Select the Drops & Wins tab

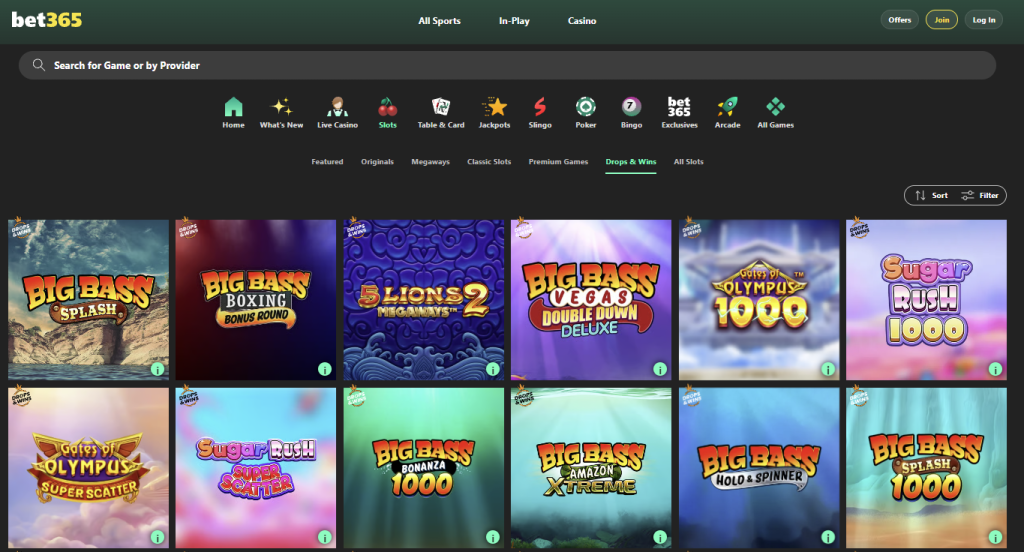pos(631,161)
